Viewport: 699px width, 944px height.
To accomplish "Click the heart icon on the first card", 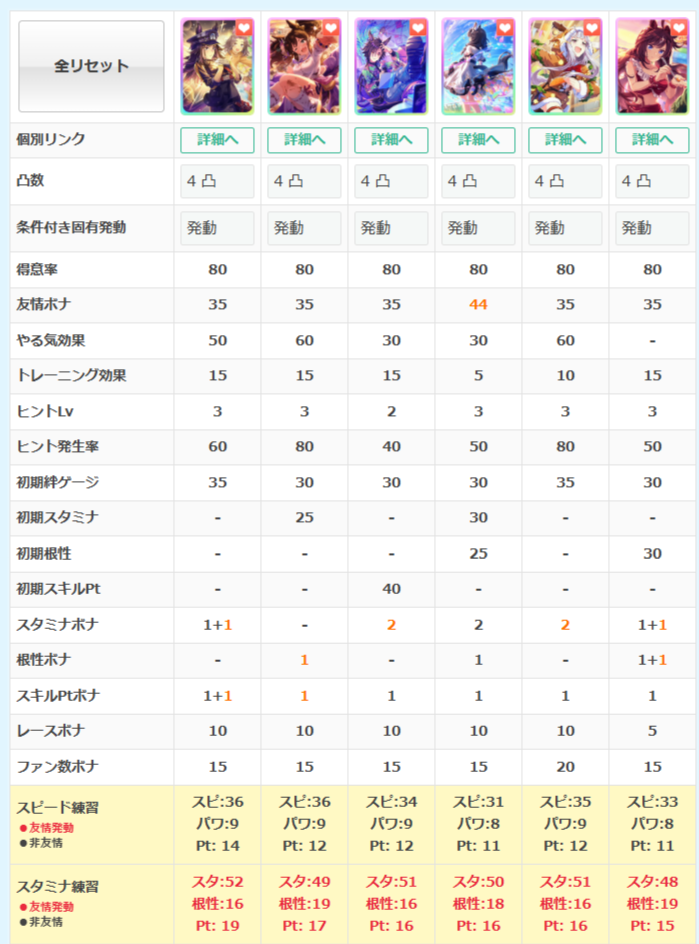I will point(244,29).
